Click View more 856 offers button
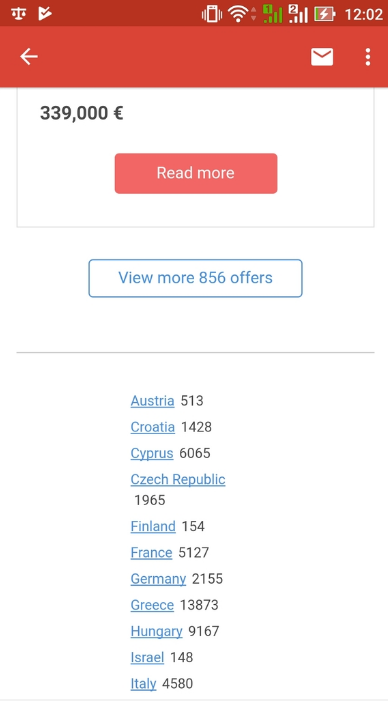This screenshot has width=388, height=701. 195,278
